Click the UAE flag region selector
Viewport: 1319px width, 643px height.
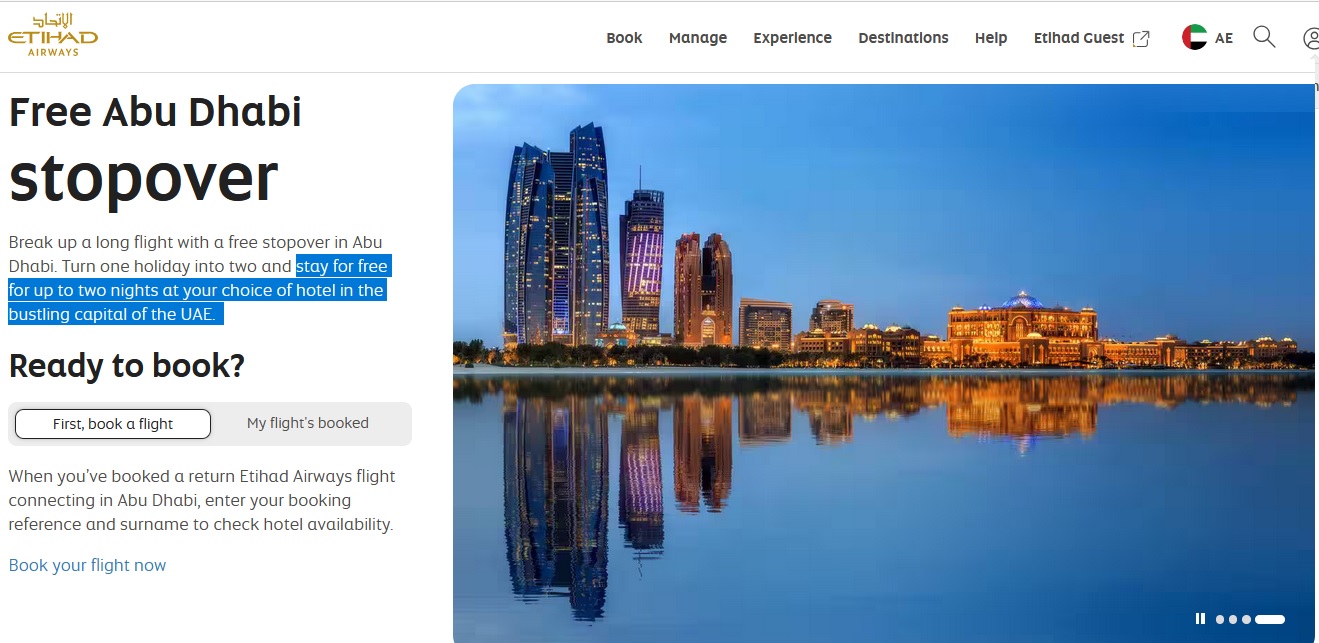click(x=1194, y=38)
